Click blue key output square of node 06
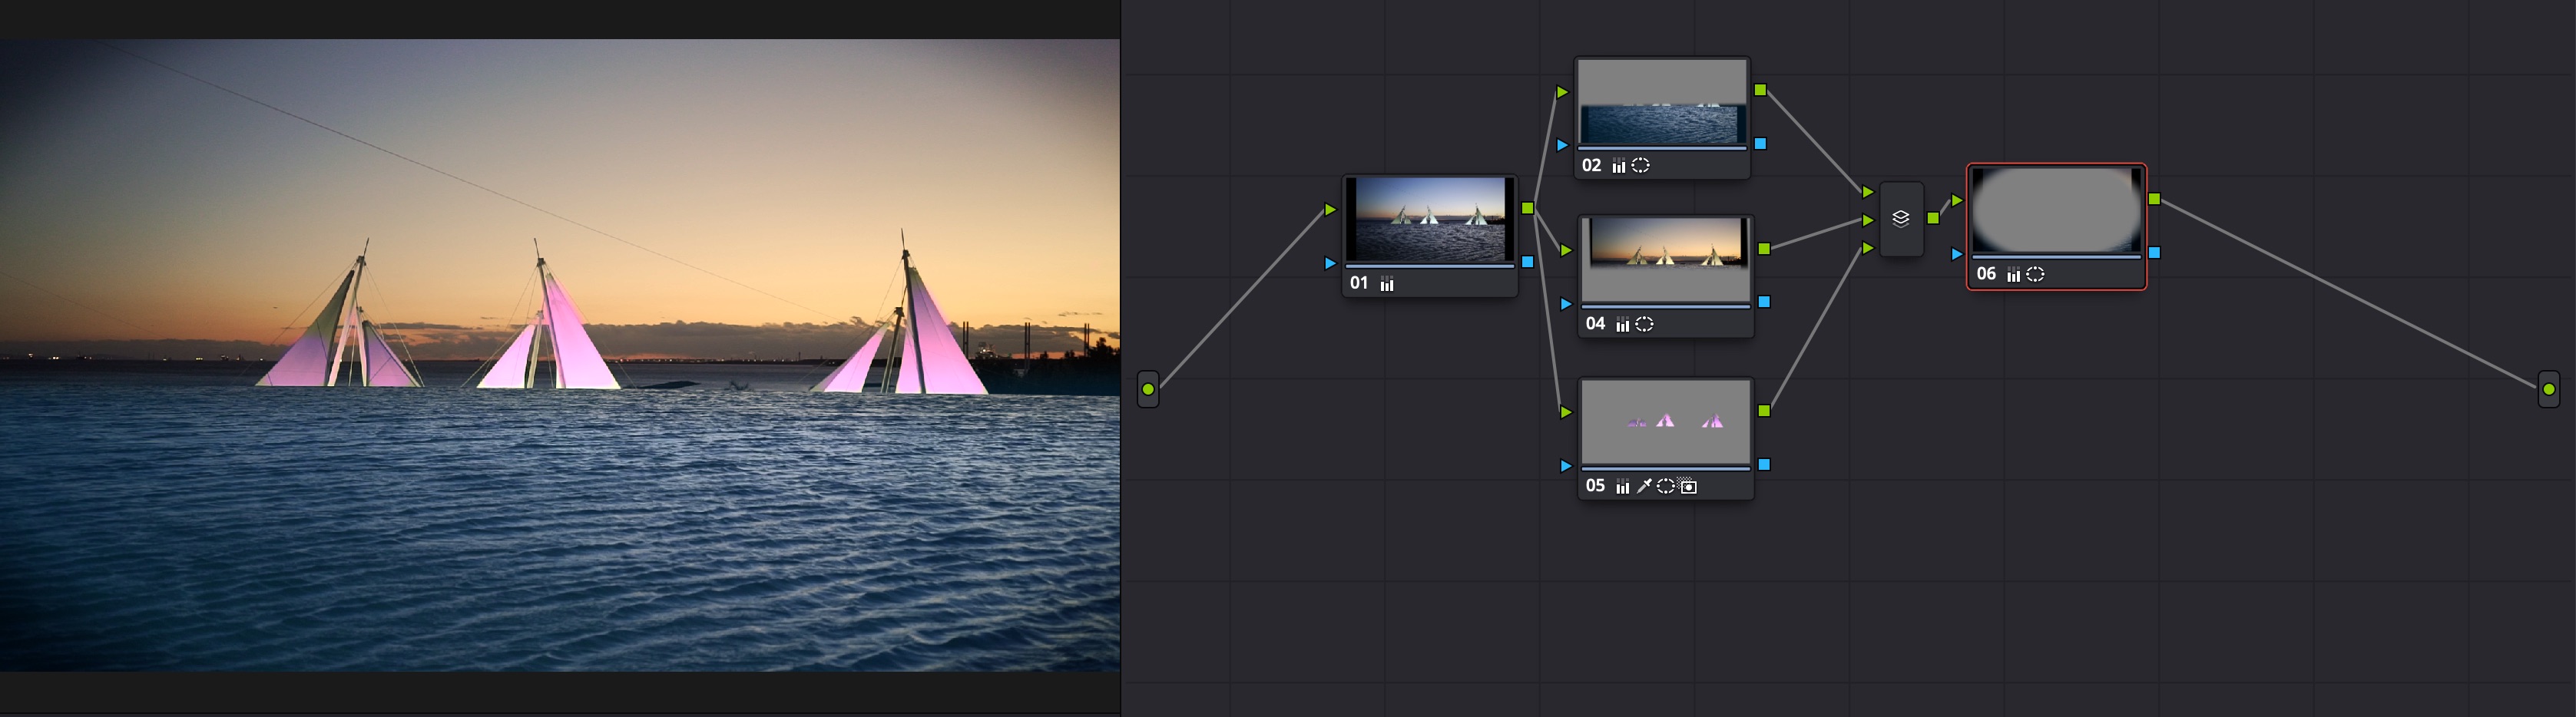Viewport: 2576px width, 717px height. [2154, 253]
